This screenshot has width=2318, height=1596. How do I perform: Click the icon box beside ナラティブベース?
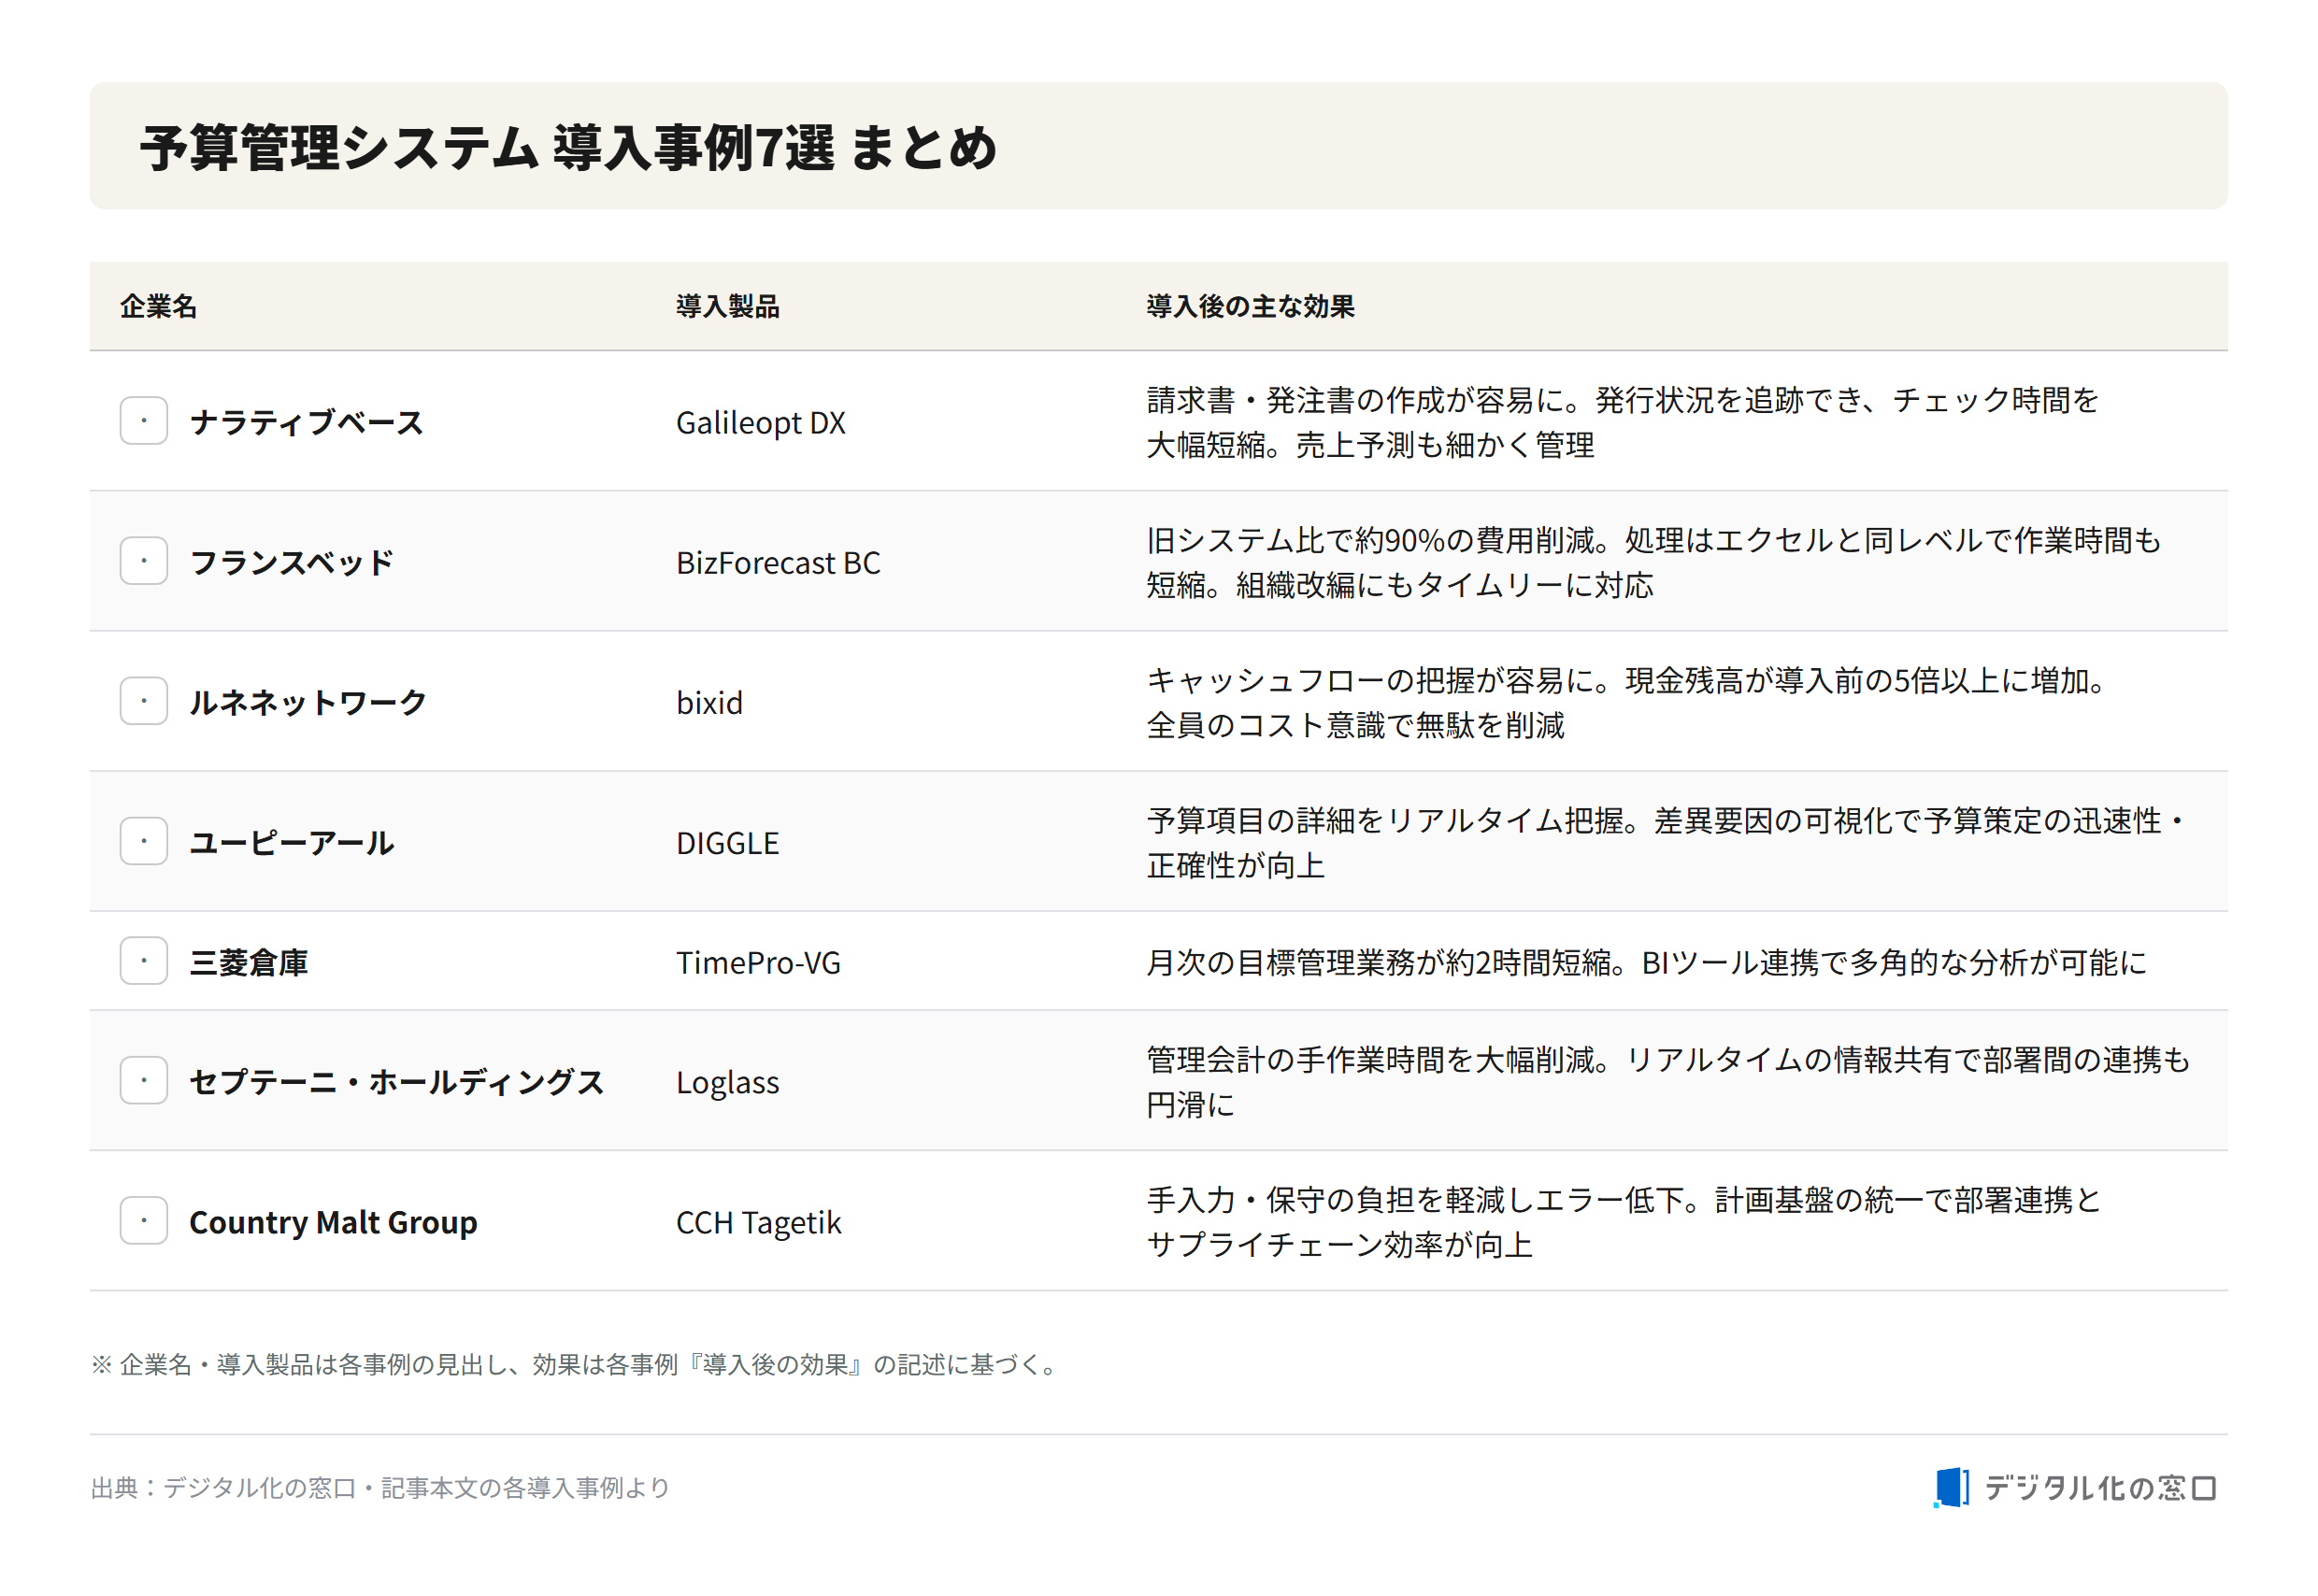144,421
